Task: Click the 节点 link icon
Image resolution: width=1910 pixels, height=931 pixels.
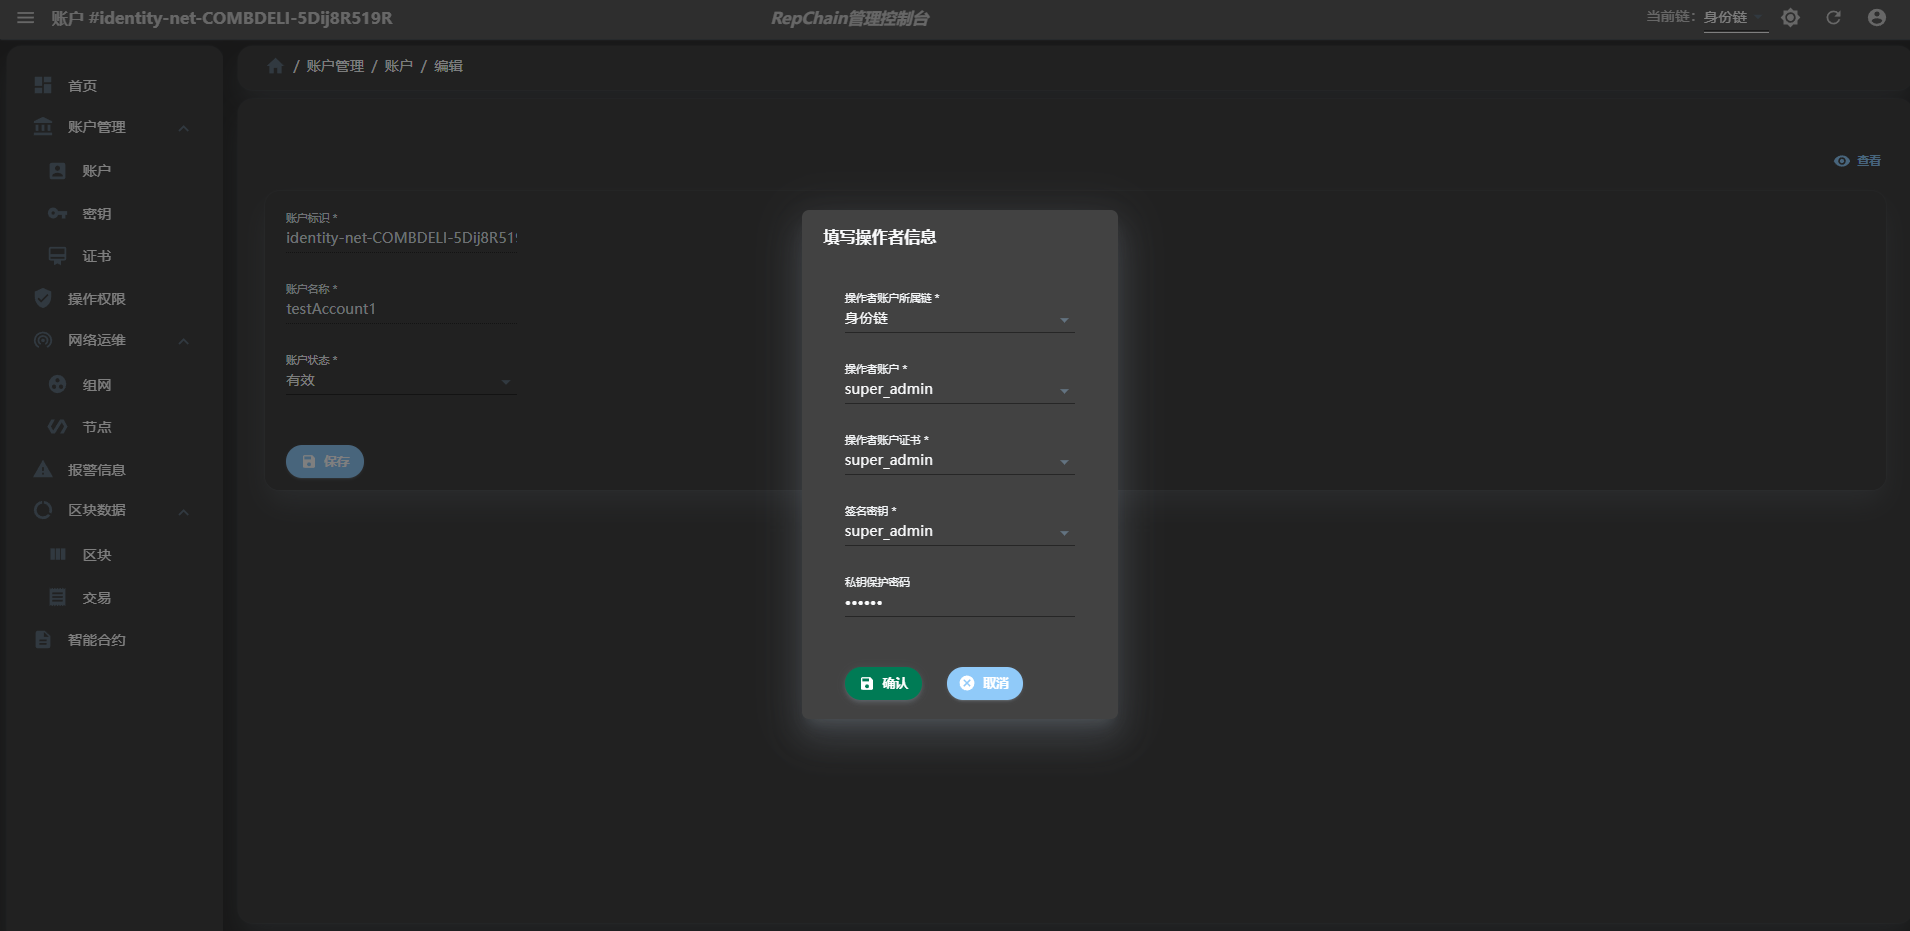Action: 58,427
